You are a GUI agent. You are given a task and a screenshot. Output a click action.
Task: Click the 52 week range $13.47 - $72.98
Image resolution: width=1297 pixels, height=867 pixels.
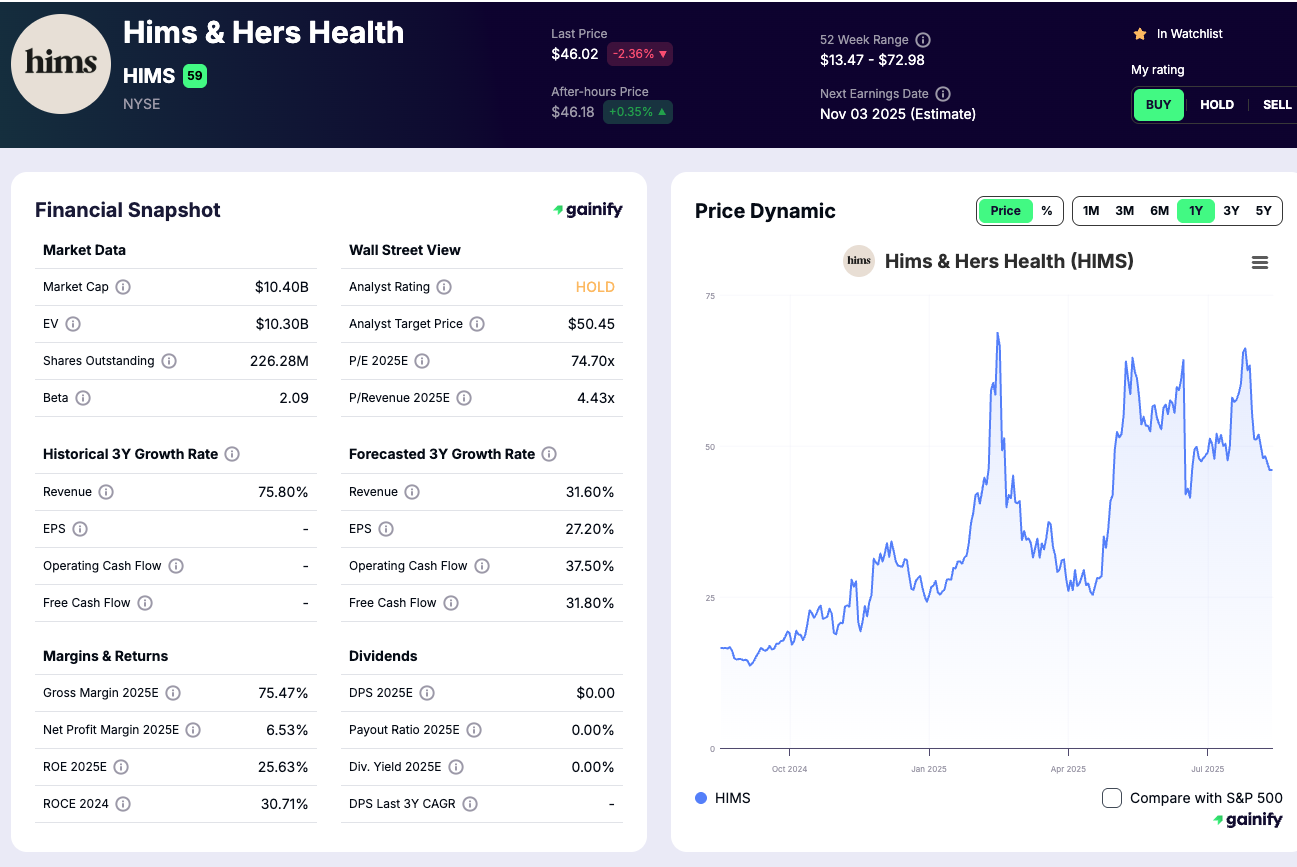click(872, 60)
